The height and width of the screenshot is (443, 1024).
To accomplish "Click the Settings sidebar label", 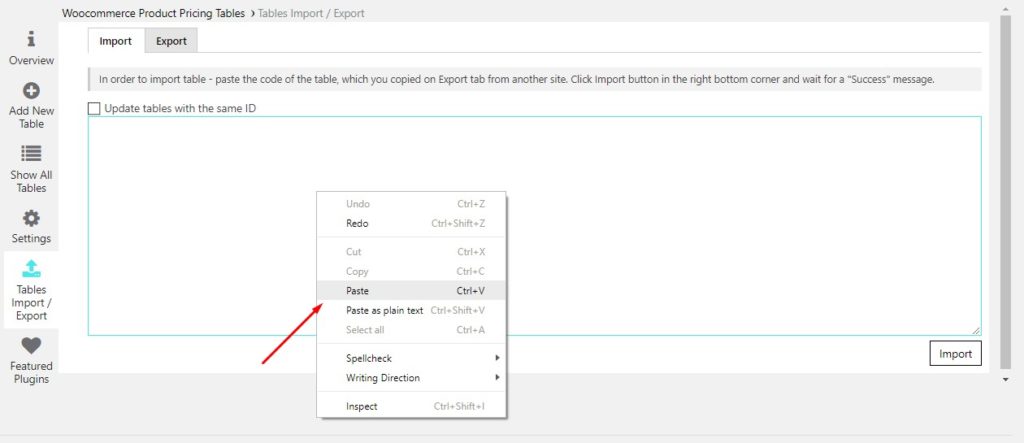I will pyautogui.click(x=31, y=238).
